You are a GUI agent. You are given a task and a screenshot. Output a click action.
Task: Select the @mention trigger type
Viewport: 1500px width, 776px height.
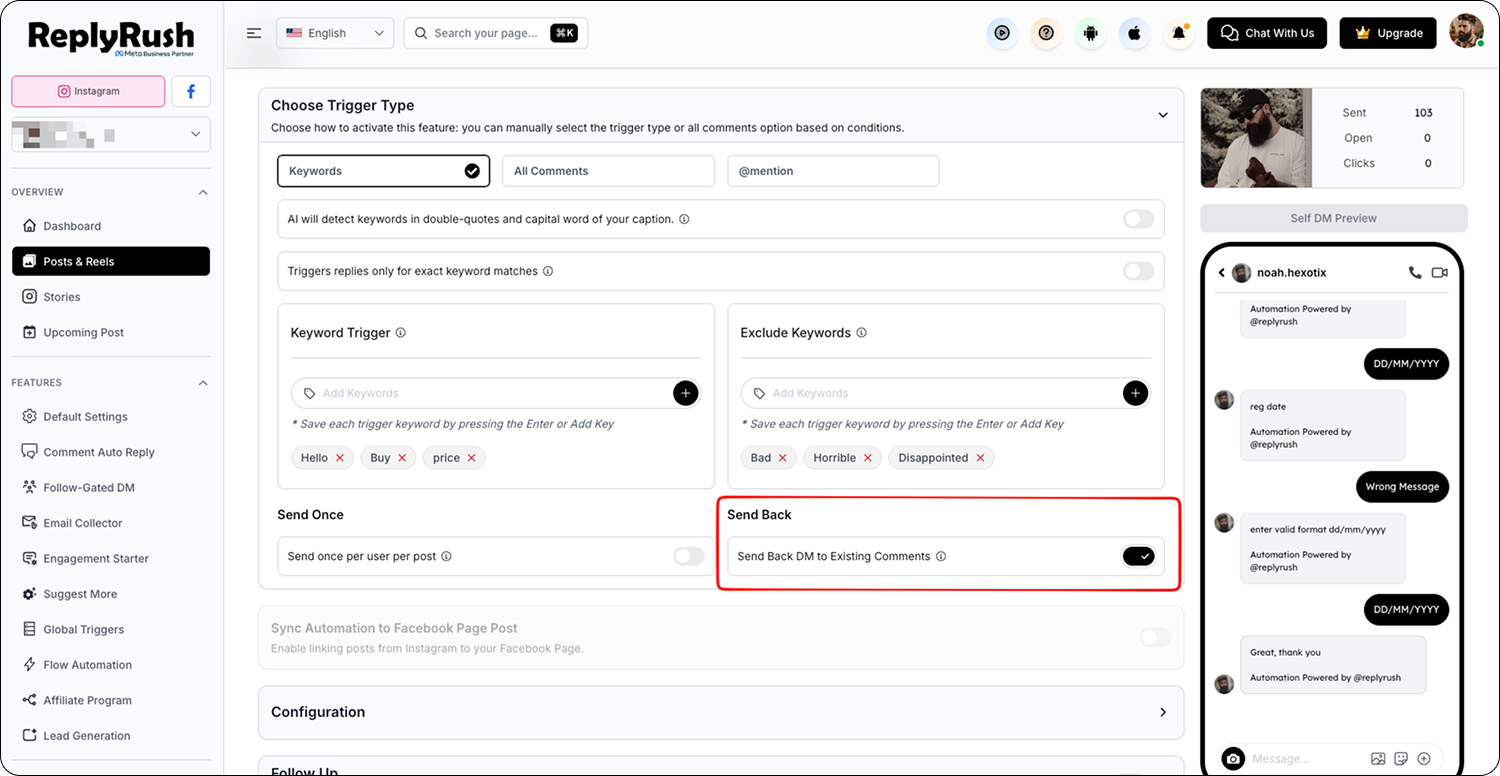[833, 171]
